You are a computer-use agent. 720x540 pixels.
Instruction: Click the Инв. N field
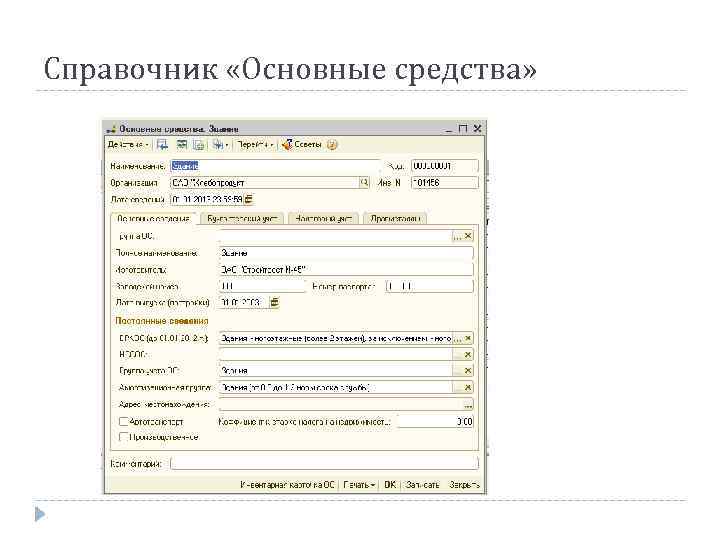coord(444,183)
